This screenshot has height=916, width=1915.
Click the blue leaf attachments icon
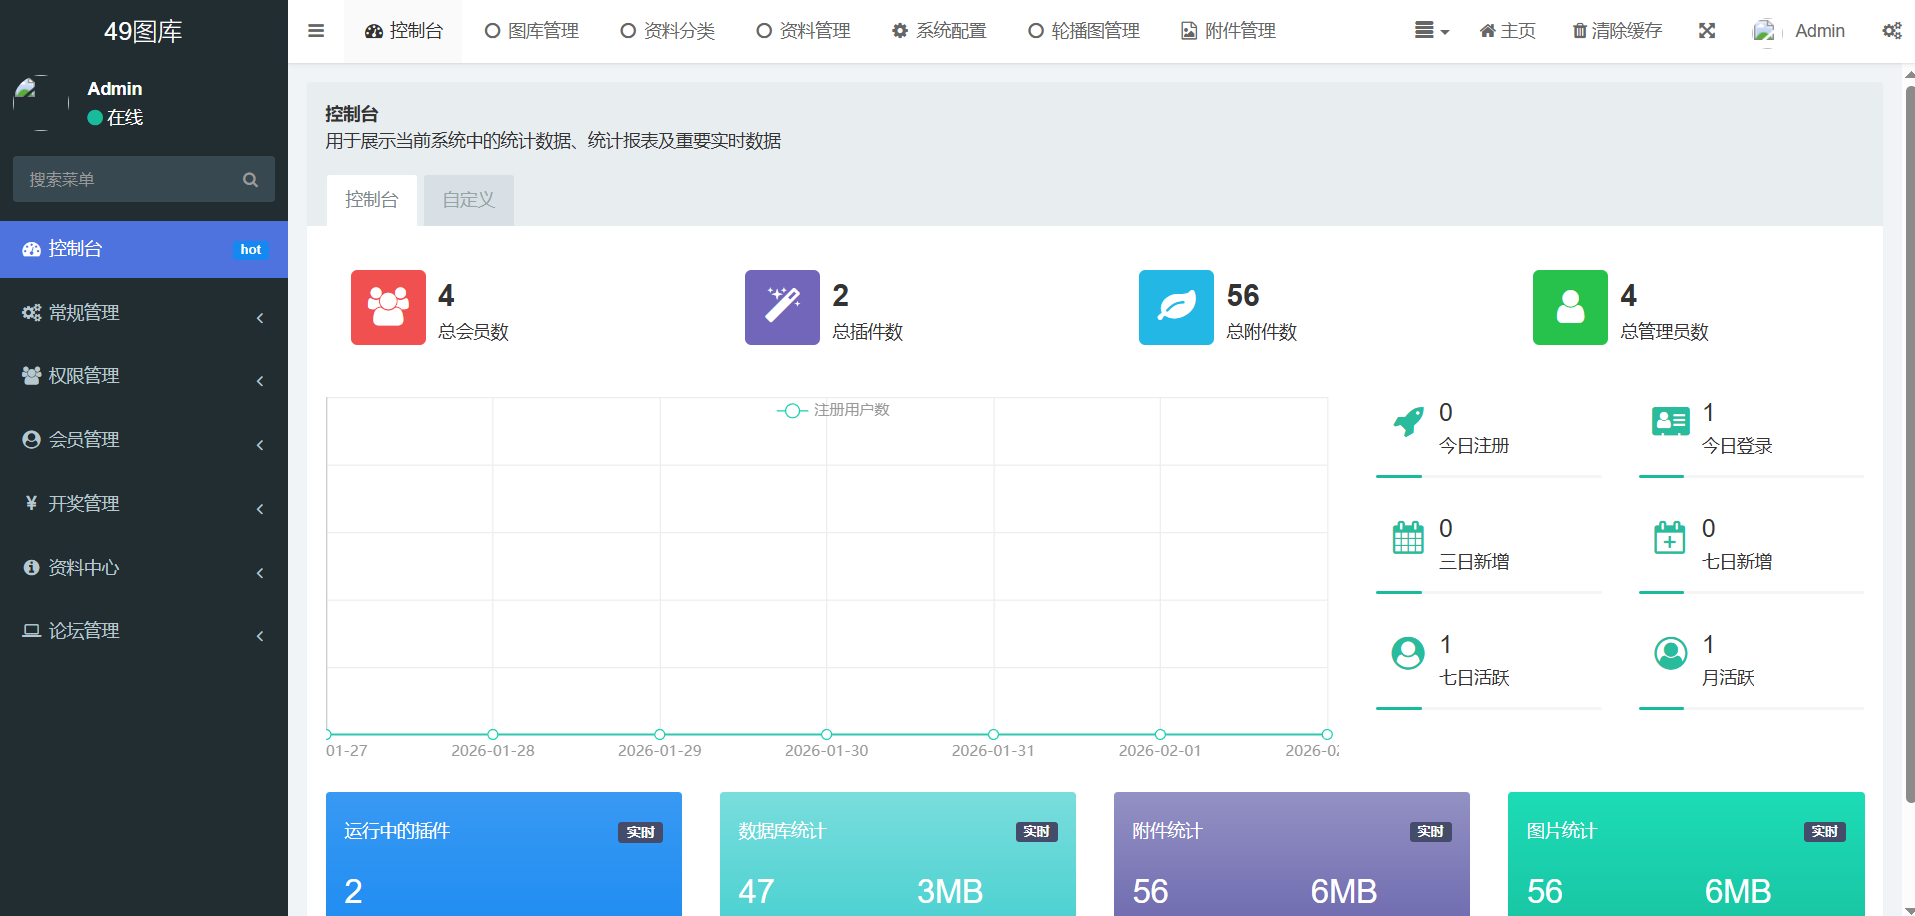tap(1176, 307)
